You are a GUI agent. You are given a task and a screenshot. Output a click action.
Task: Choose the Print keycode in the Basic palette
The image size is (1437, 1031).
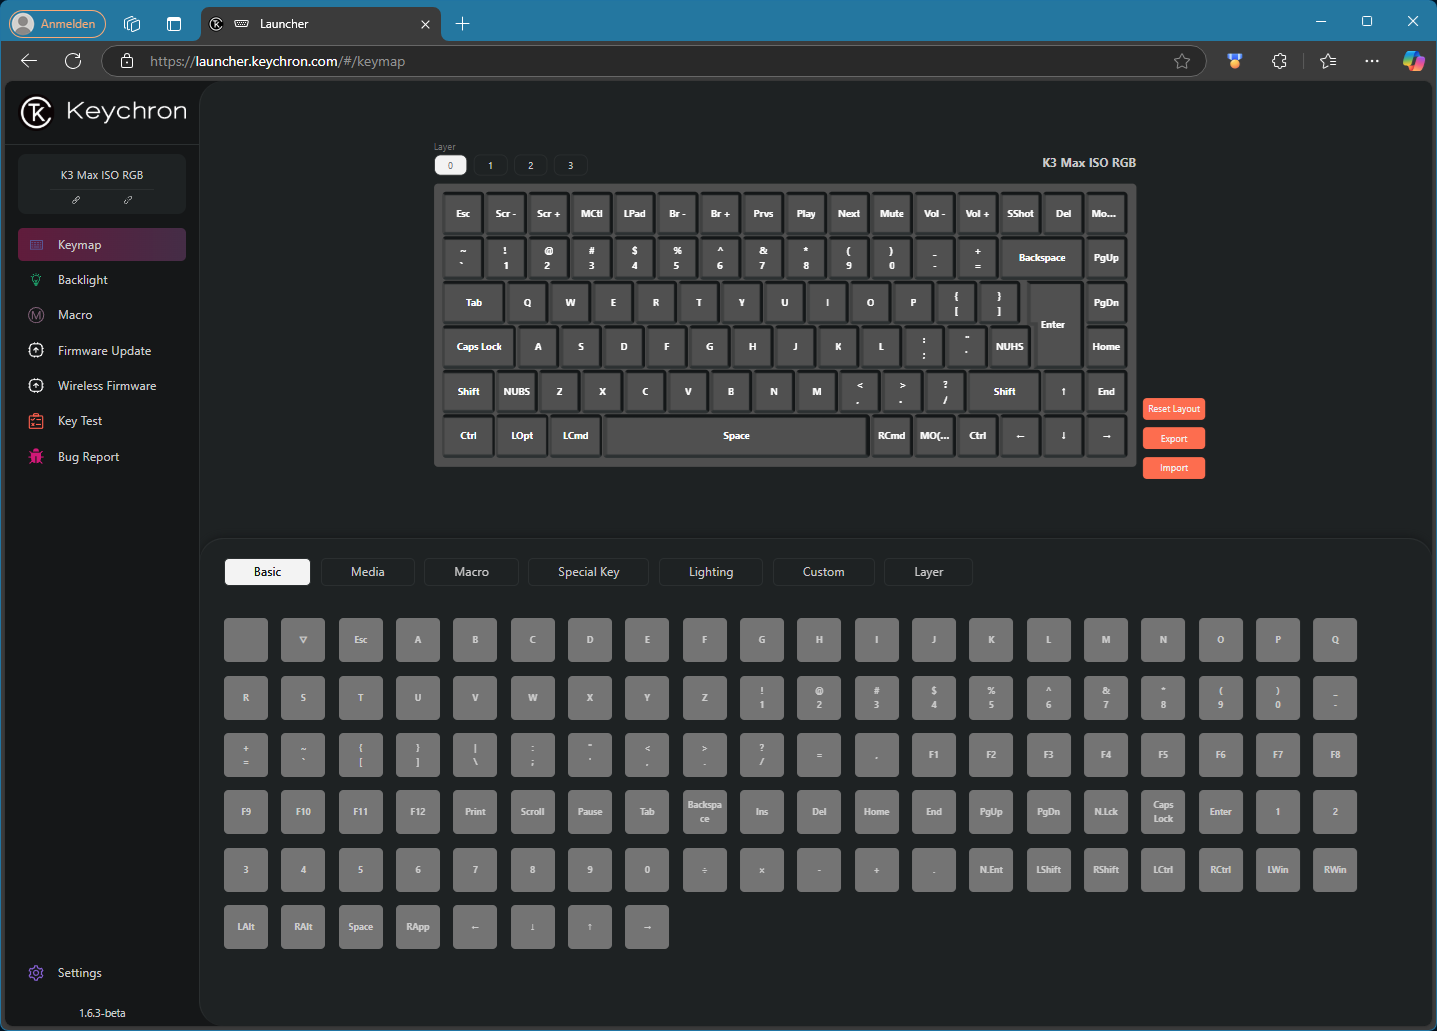tap(475, 812)
